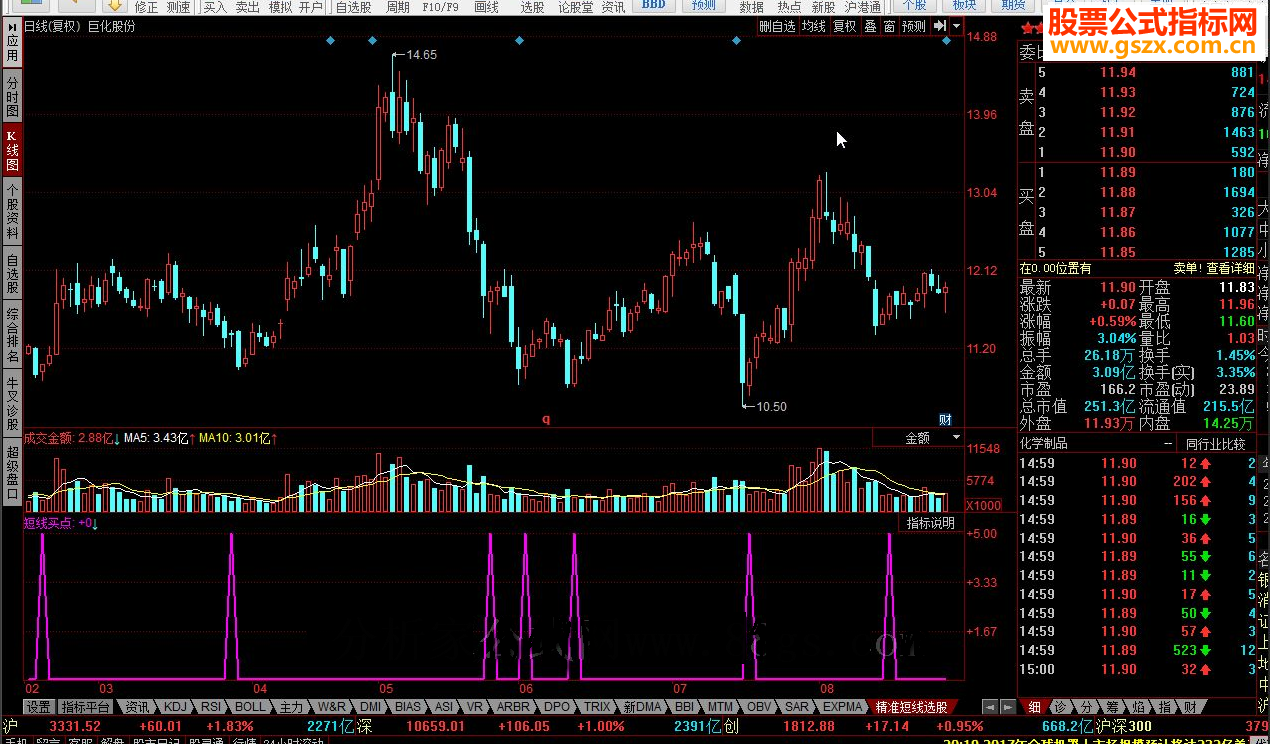Click the 化学制品 sector label
This screenshot has width=1270, height=744.
pos(1044,443)
